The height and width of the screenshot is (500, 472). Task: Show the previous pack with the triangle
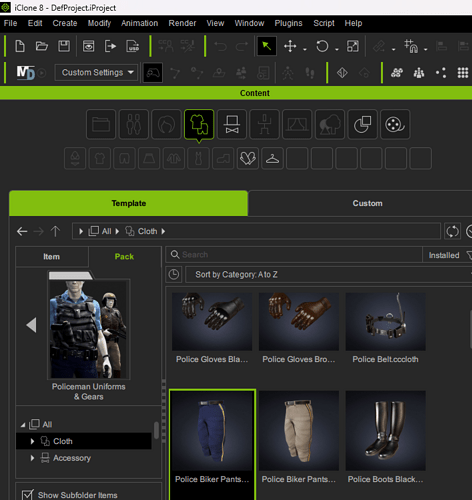pyautogui.click(x=31, y=325)
